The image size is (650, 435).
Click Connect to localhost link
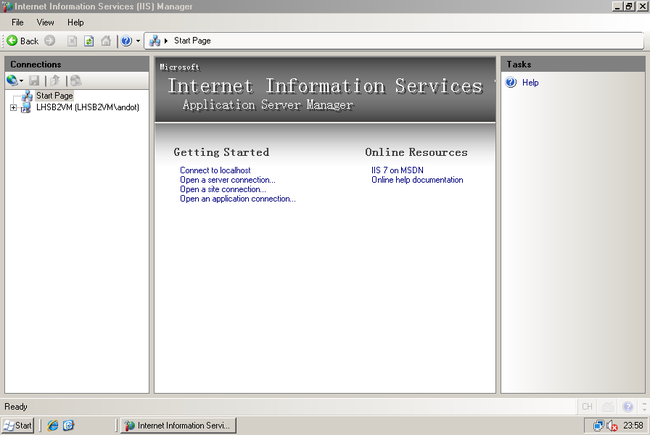click(x=215, y=170)
